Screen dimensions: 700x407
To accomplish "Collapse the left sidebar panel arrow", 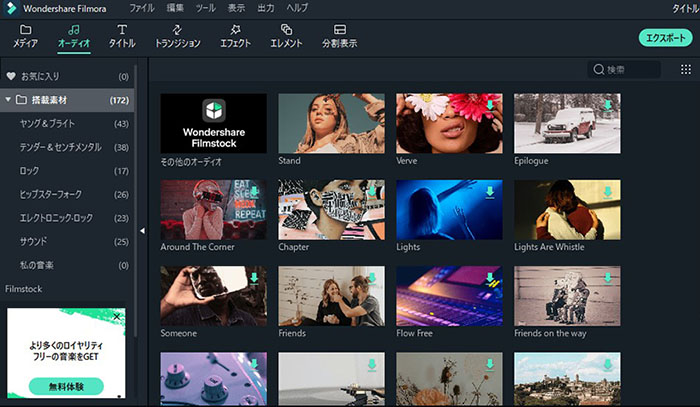I will tap(142, 231).
